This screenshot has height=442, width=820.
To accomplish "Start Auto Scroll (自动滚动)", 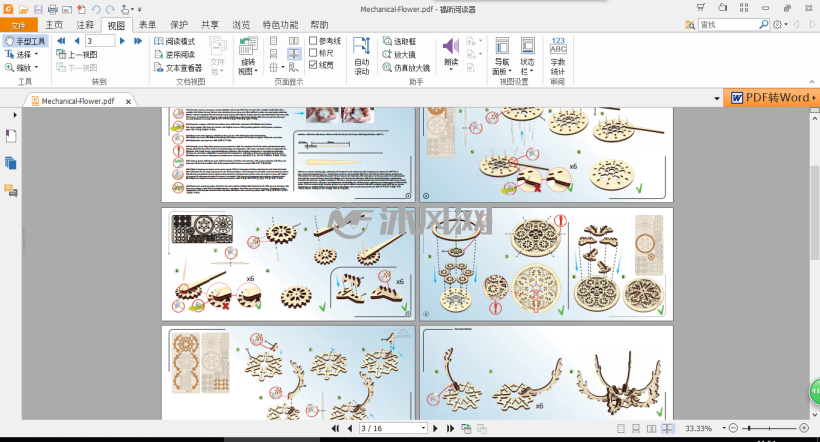I will tap(362, 56).
